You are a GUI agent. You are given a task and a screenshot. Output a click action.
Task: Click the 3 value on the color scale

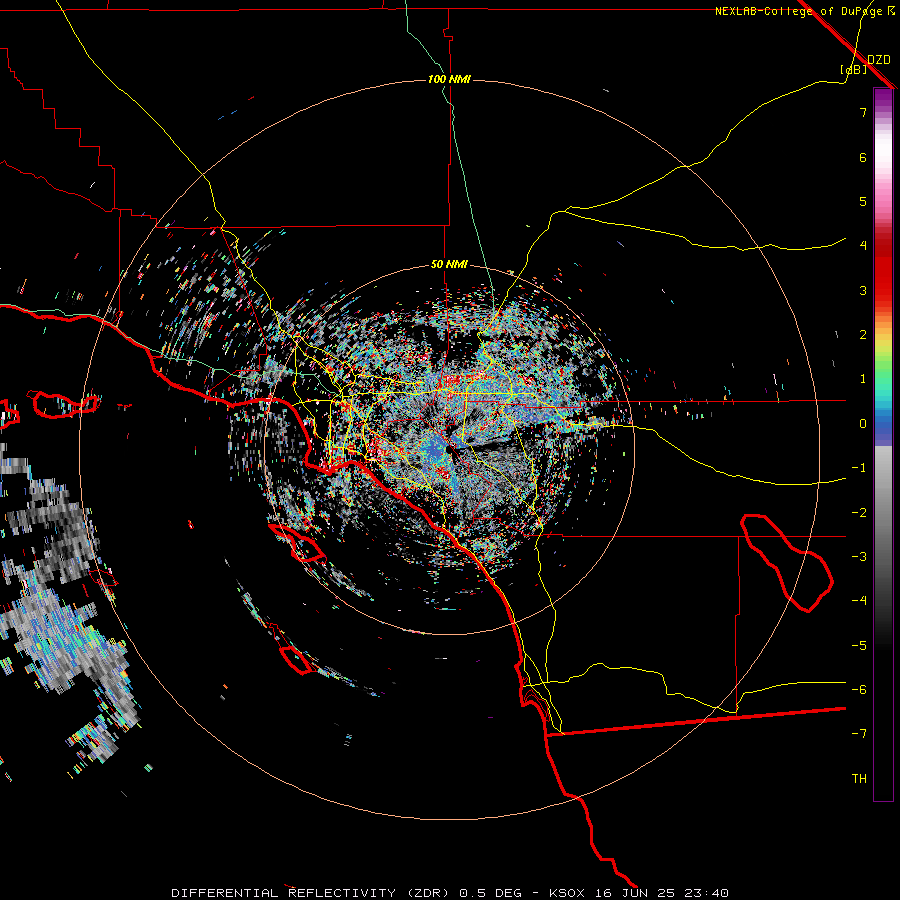pos(863,290)
